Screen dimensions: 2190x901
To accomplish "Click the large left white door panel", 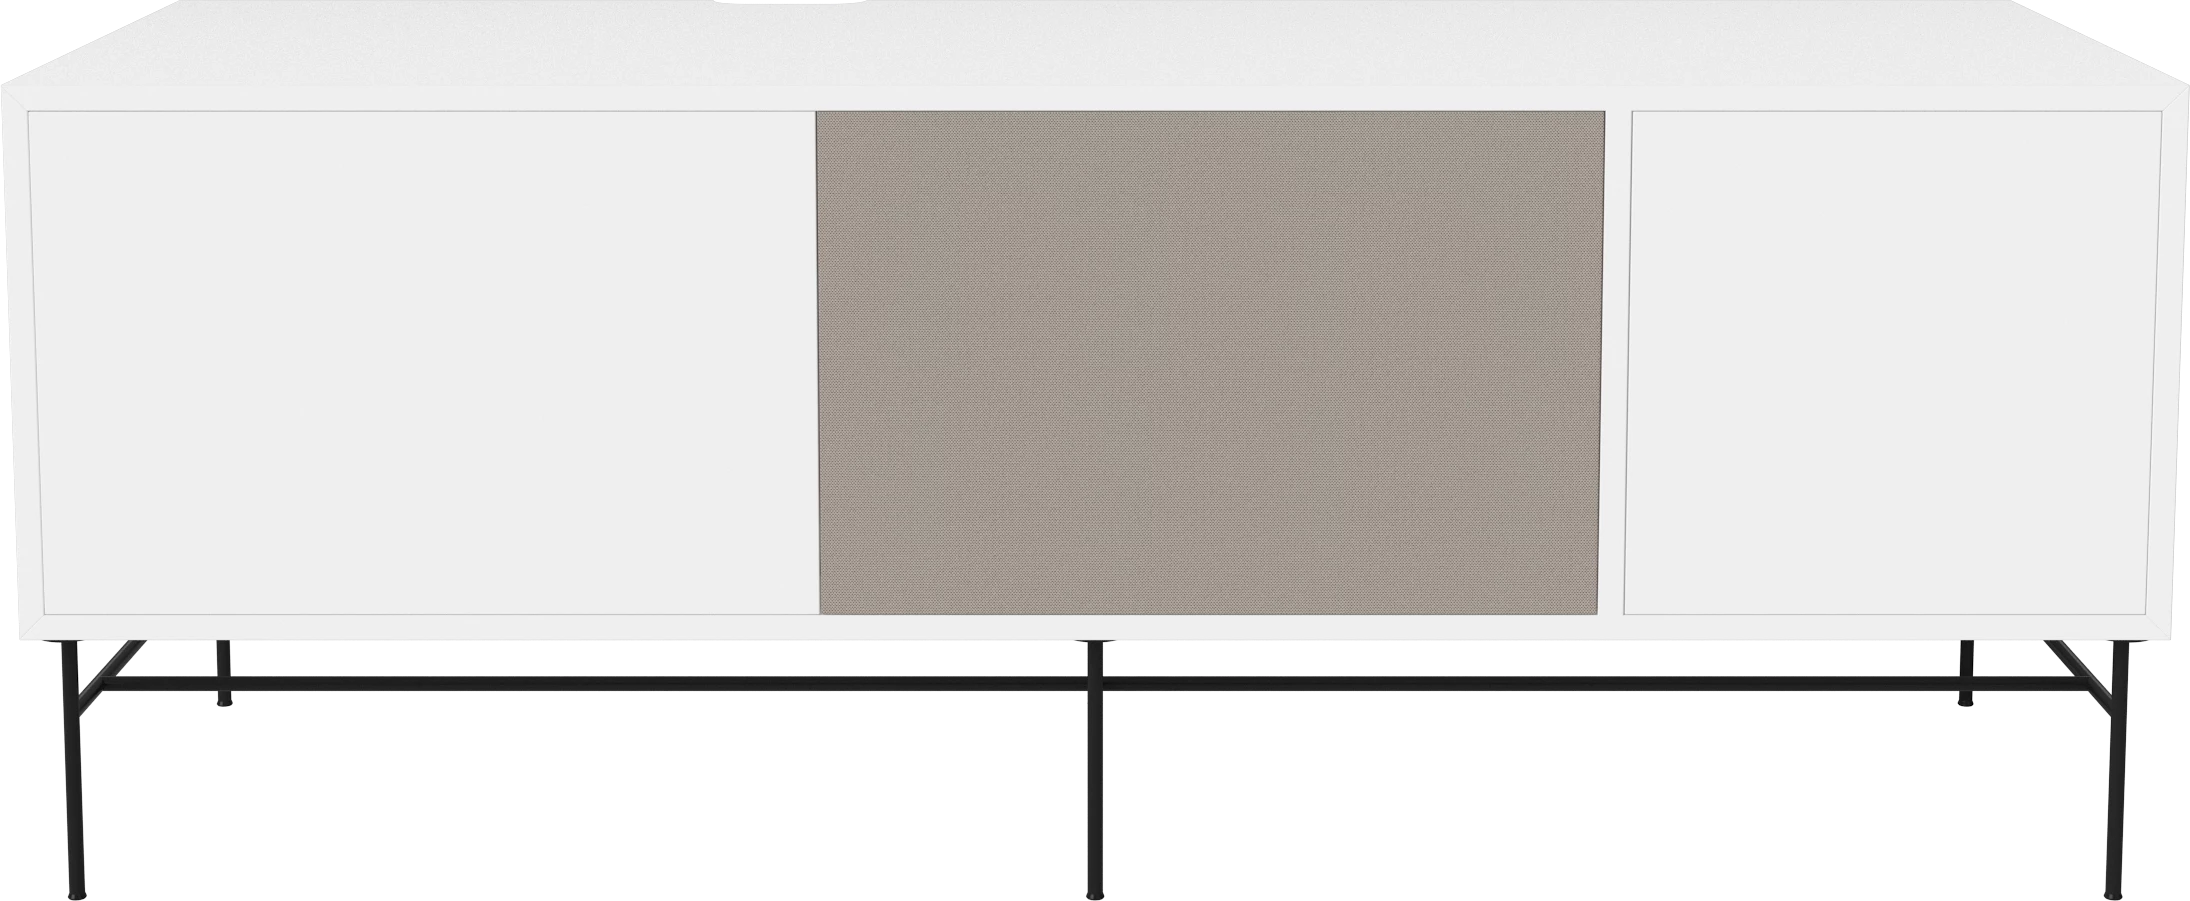I will tap(420, 360).
